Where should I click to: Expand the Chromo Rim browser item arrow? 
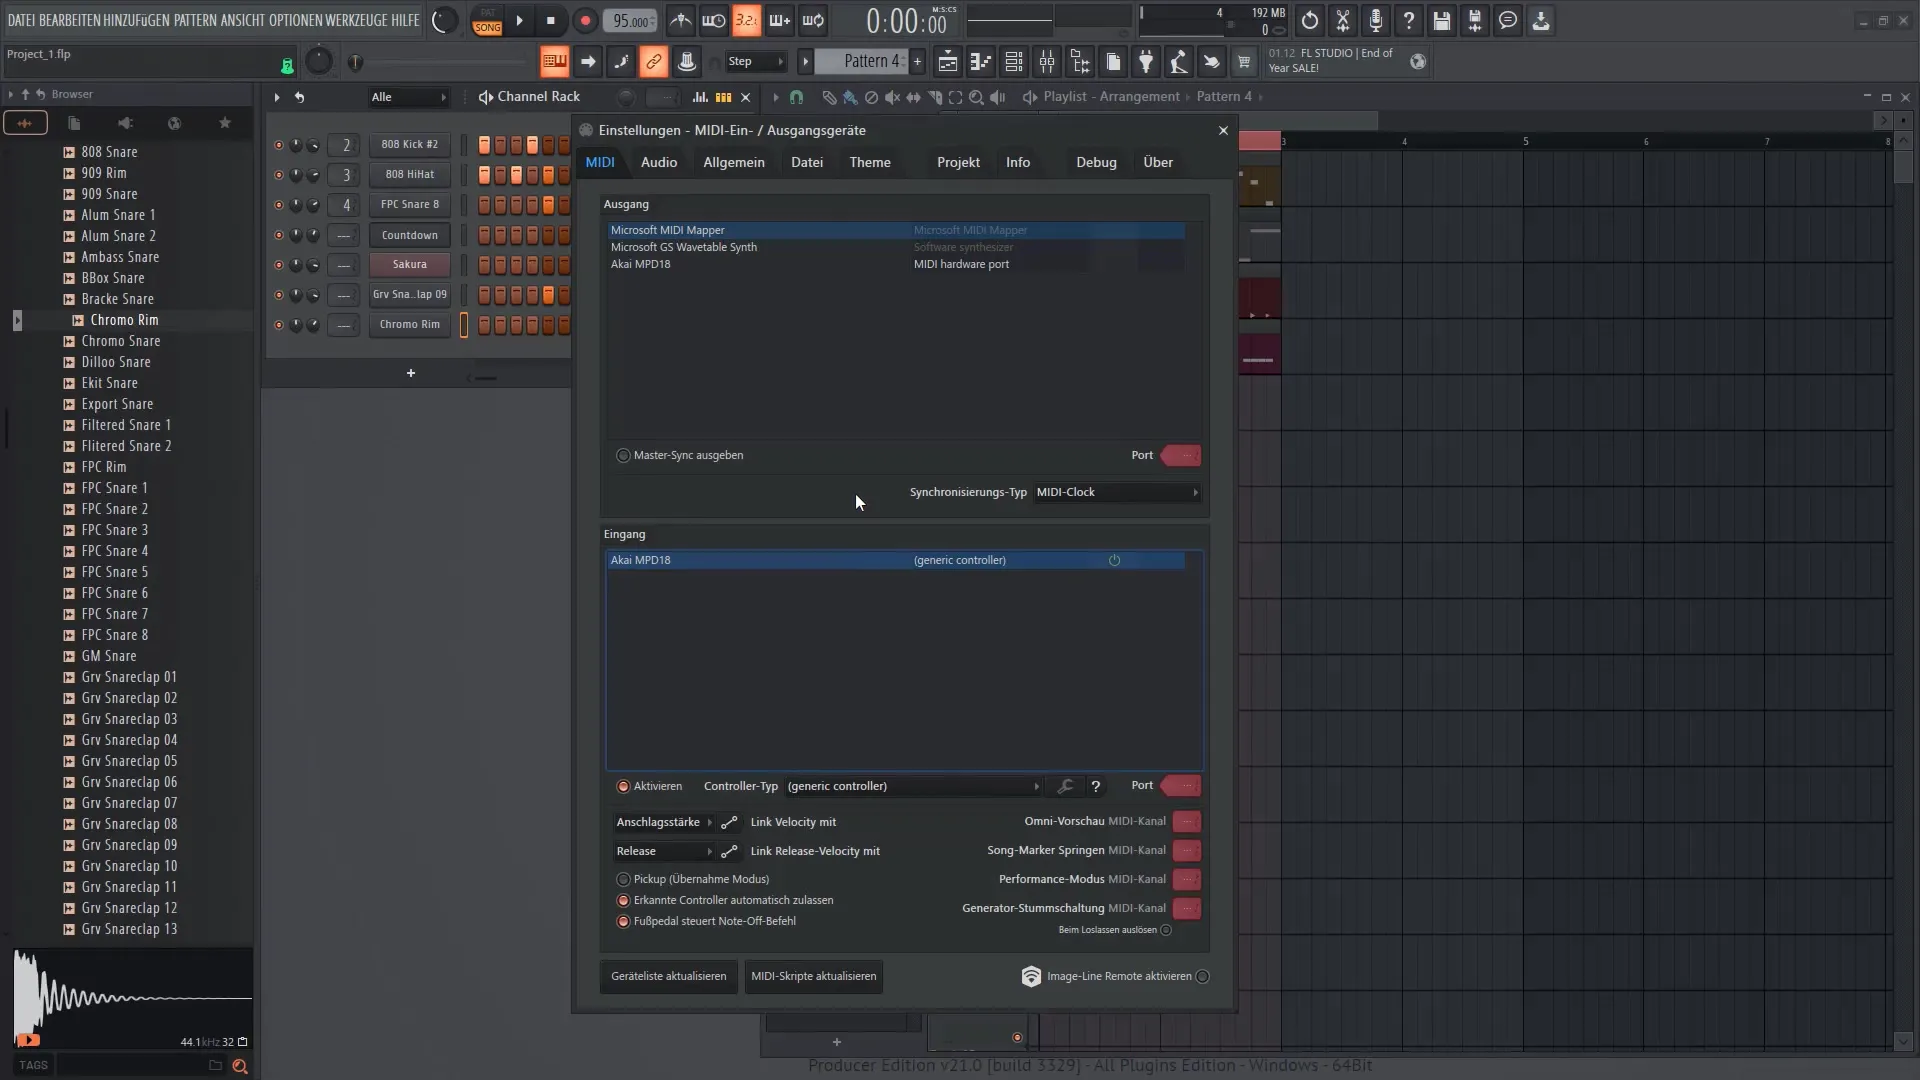coord(17,320)
